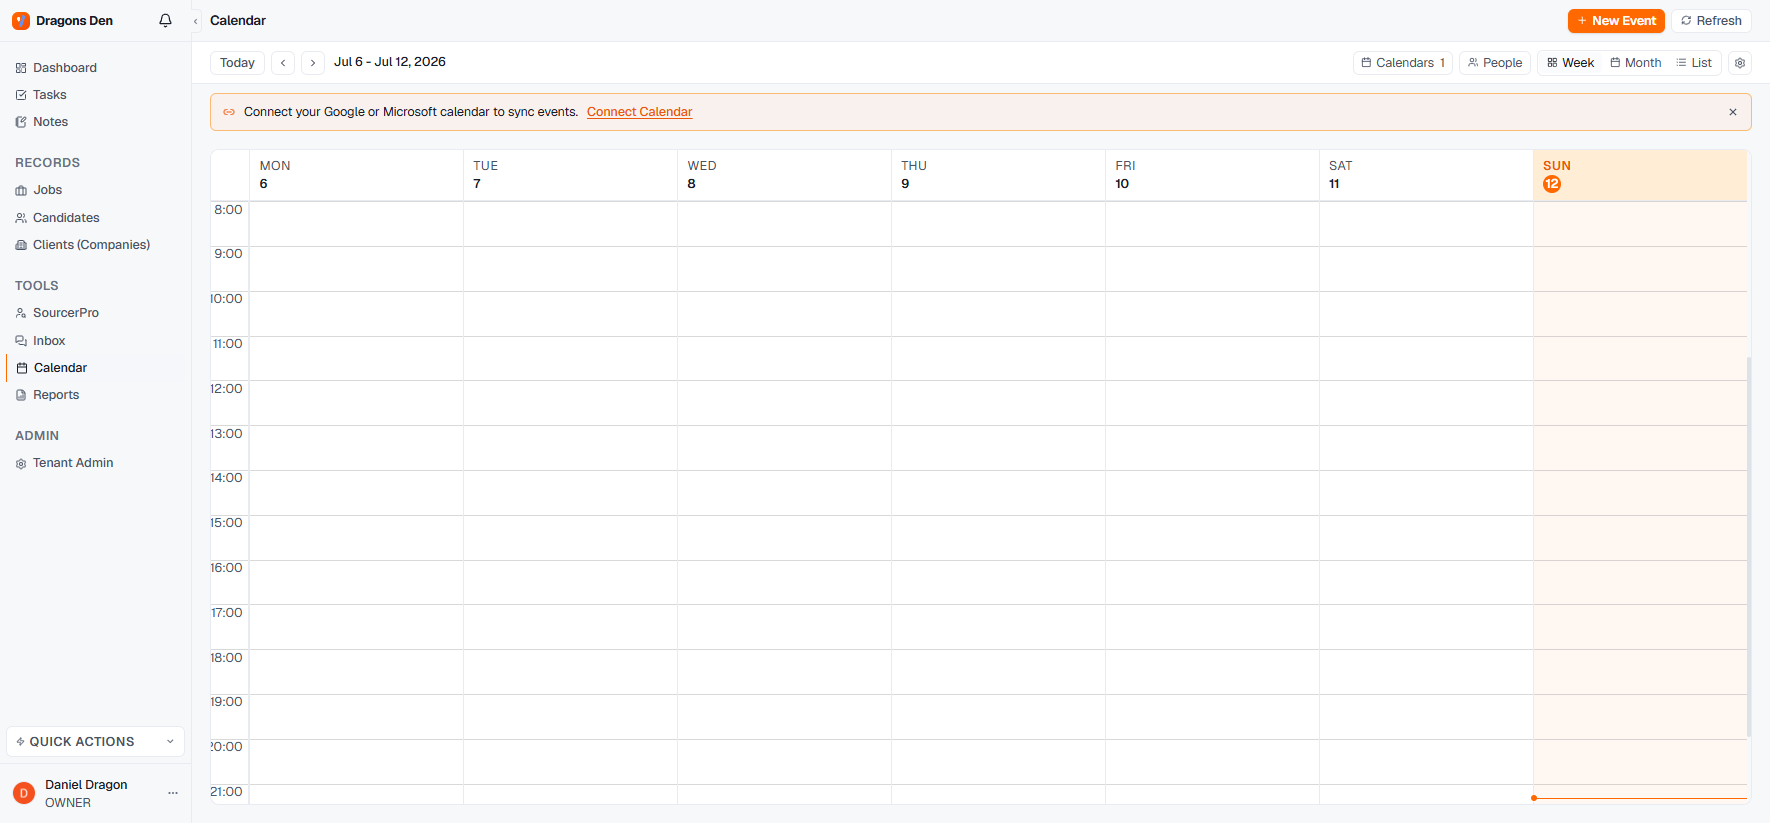The height and width of the screenshot is (823, 1770).
Task: Refresh the calendar
Action: coord(1711,20)
